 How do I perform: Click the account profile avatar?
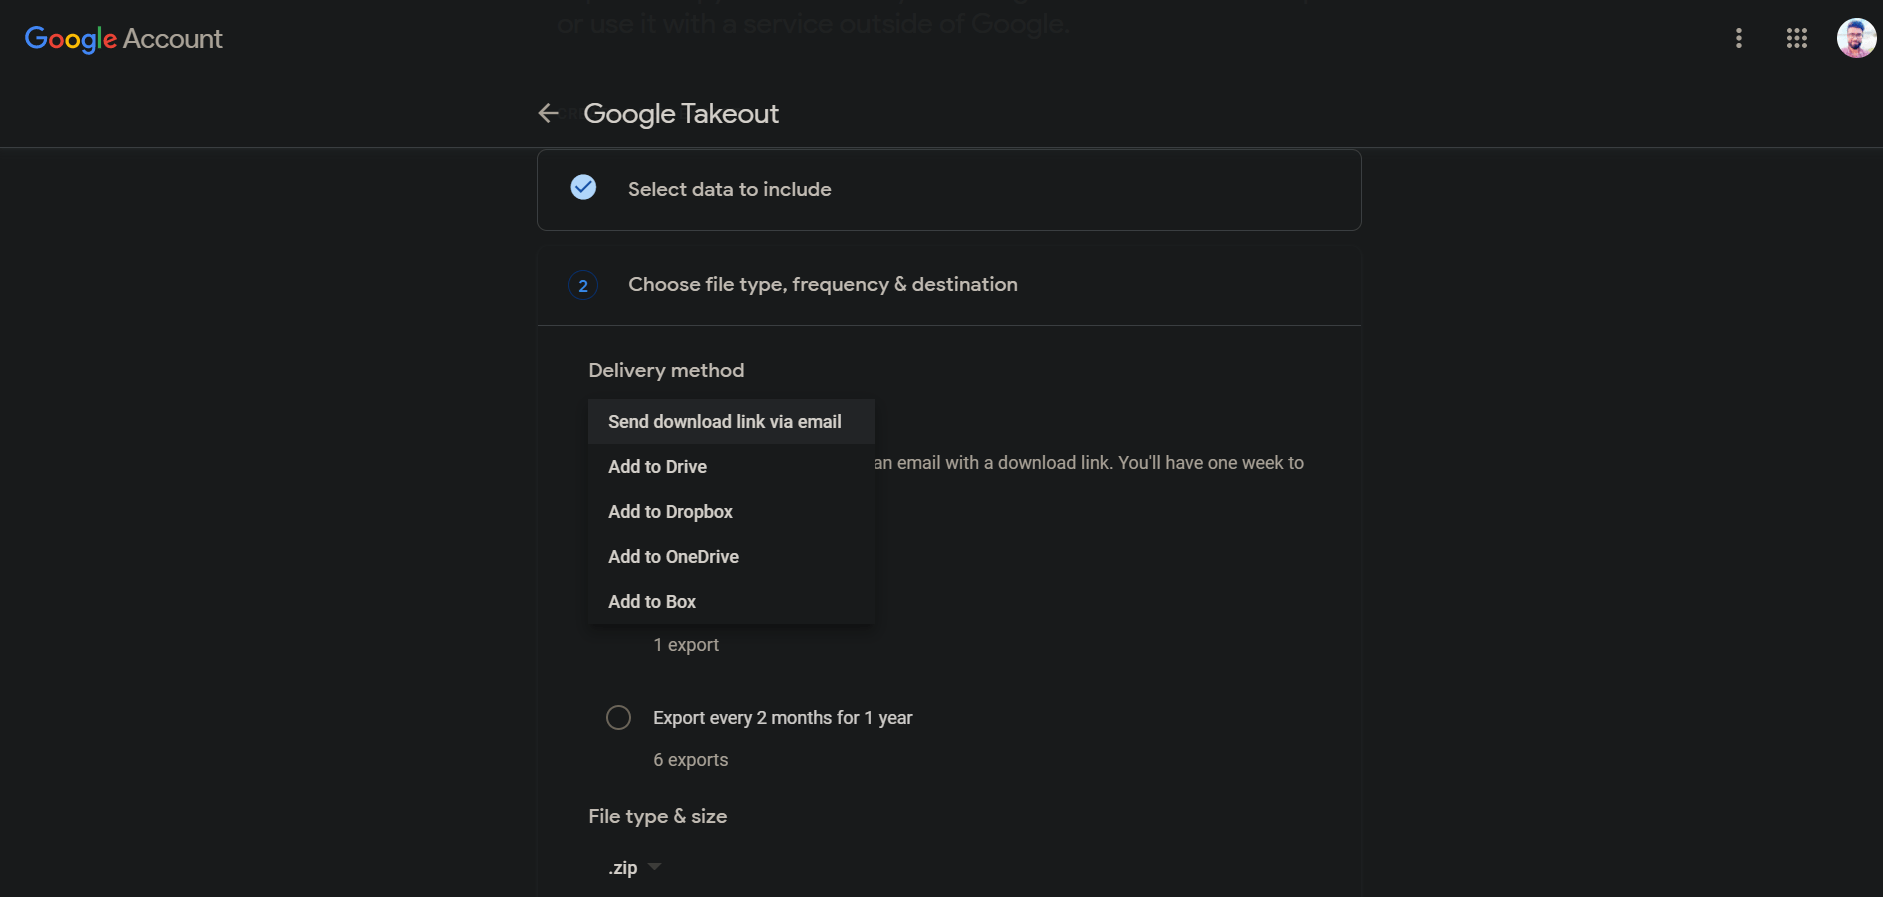point(1856,38)
